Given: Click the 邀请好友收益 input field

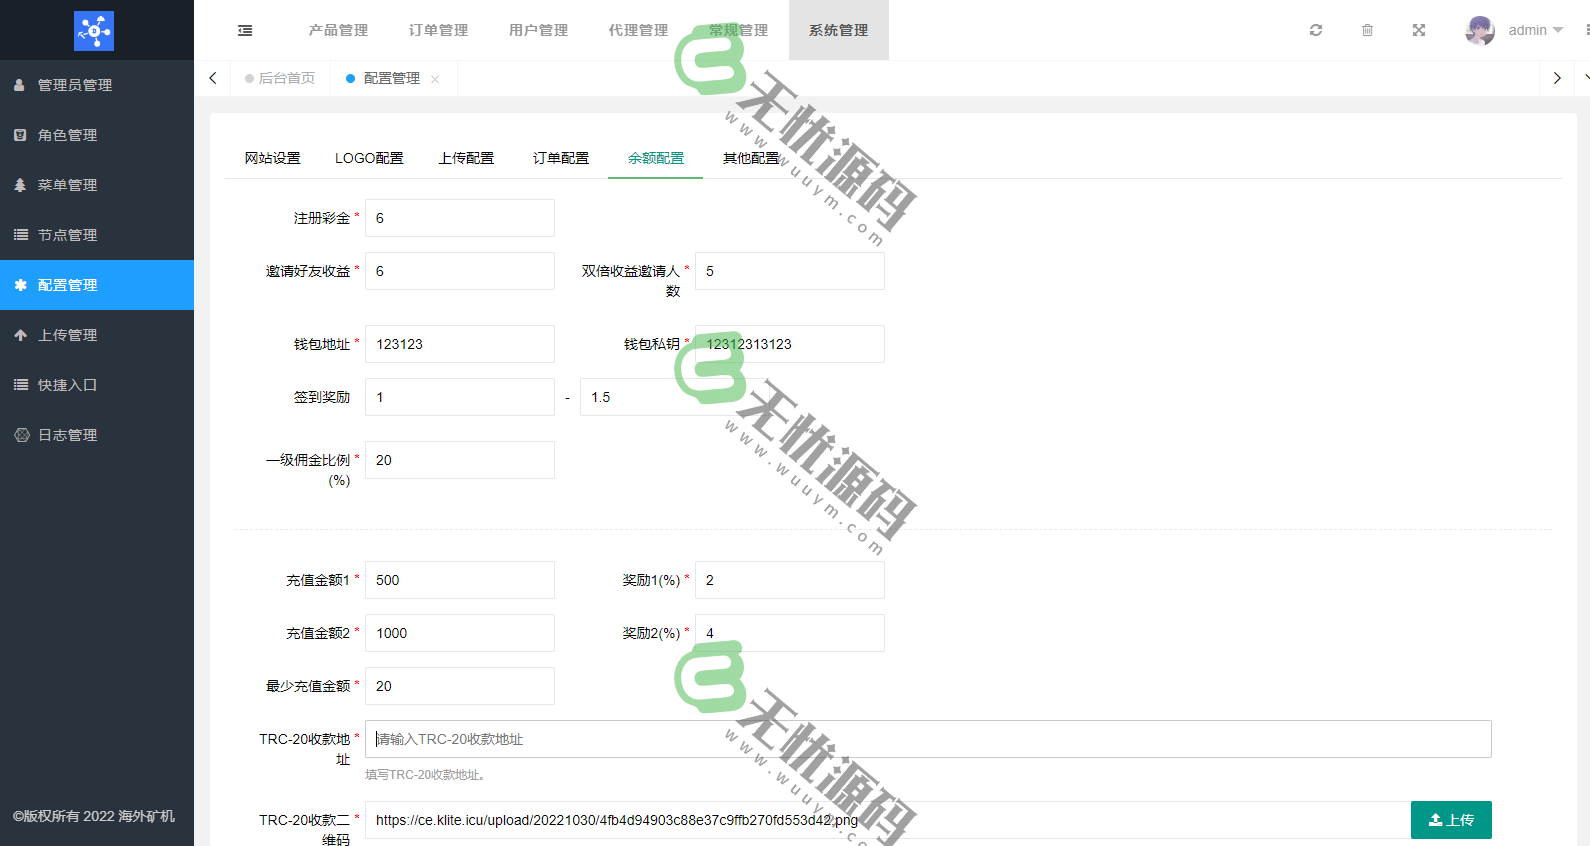Looking at the screenshot, I should [x=460, y=271].
